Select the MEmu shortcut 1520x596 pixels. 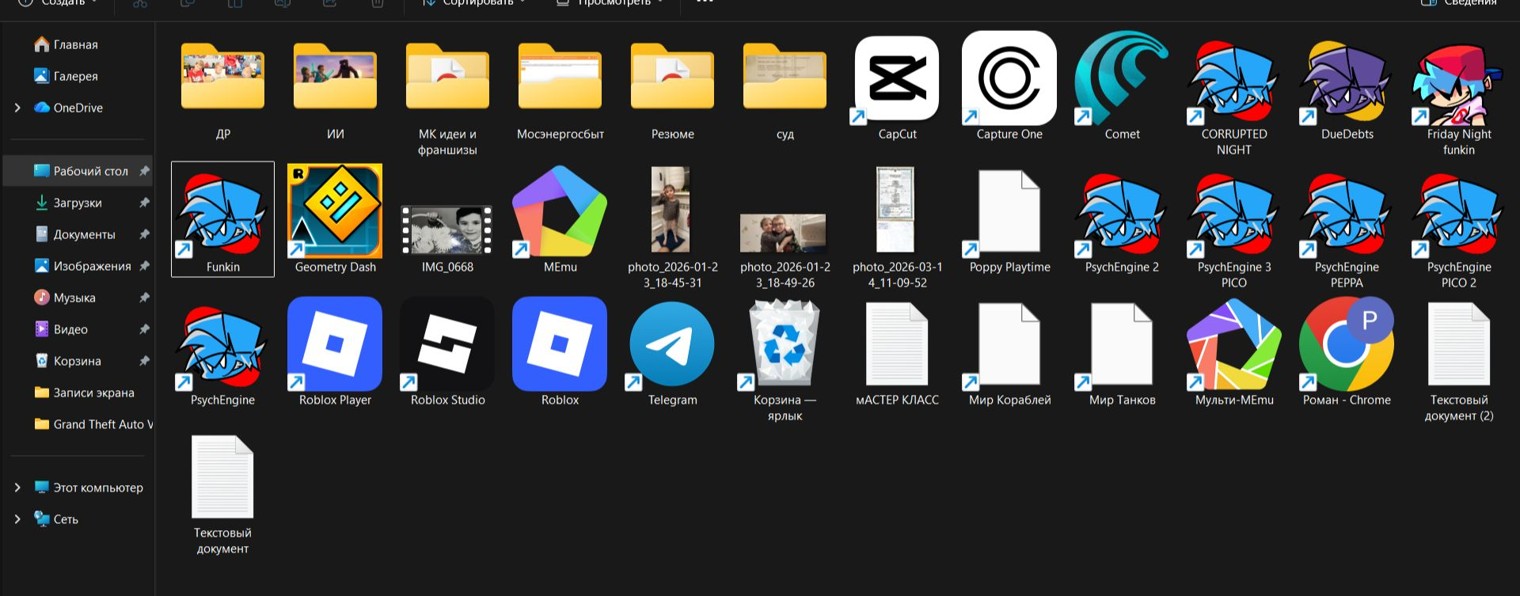tap(560, 219)
